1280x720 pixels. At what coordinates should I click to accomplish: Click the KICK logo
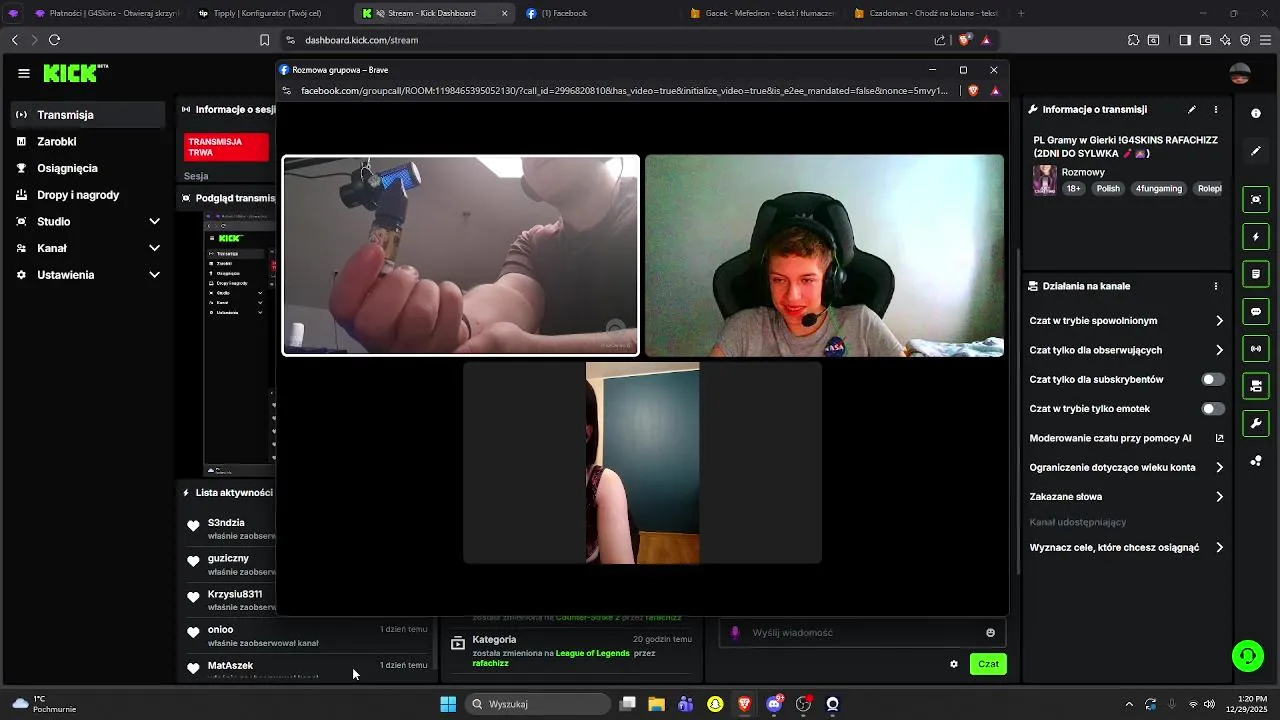pos(74,73)
